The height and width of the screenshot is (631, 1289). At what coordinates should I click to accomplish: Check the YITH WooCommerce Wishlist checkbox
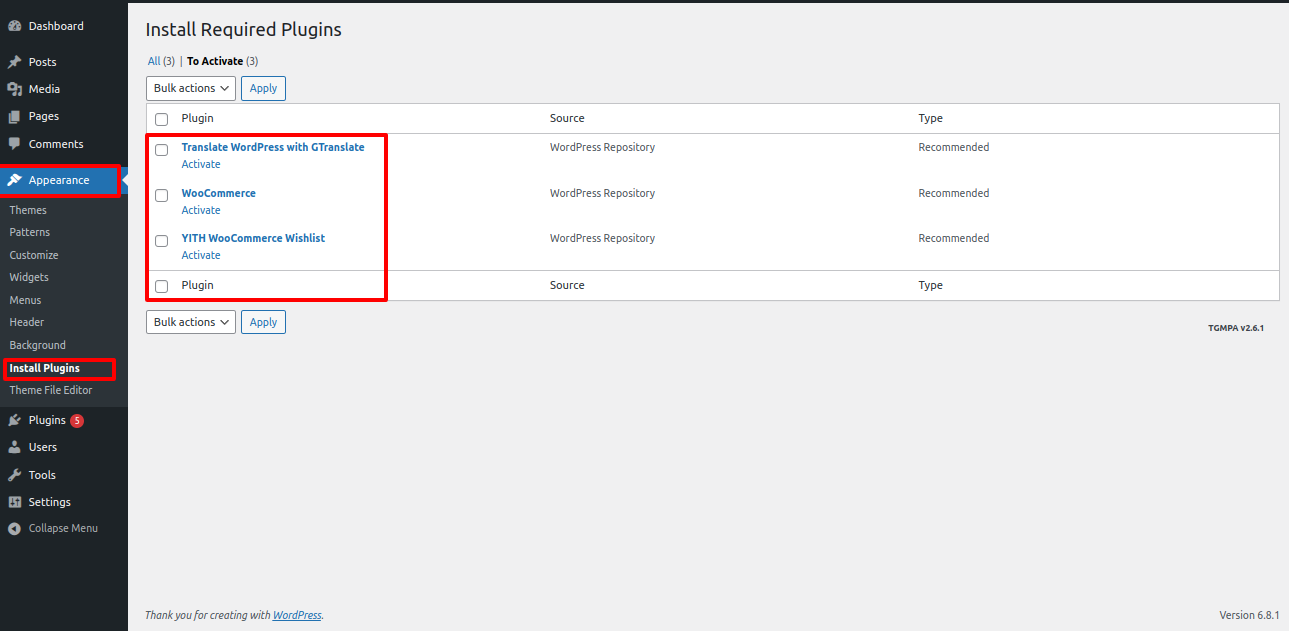(162, 241)
